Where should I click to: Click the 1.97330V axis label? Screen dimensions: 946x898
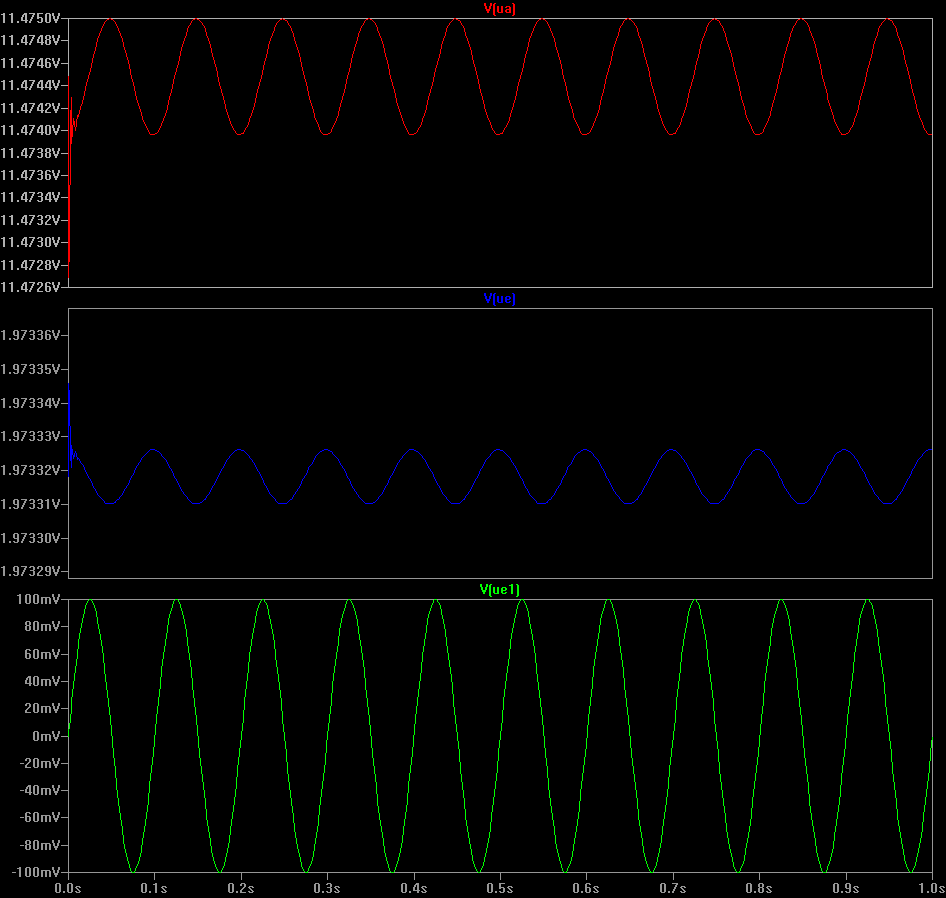tap(30, 538)
